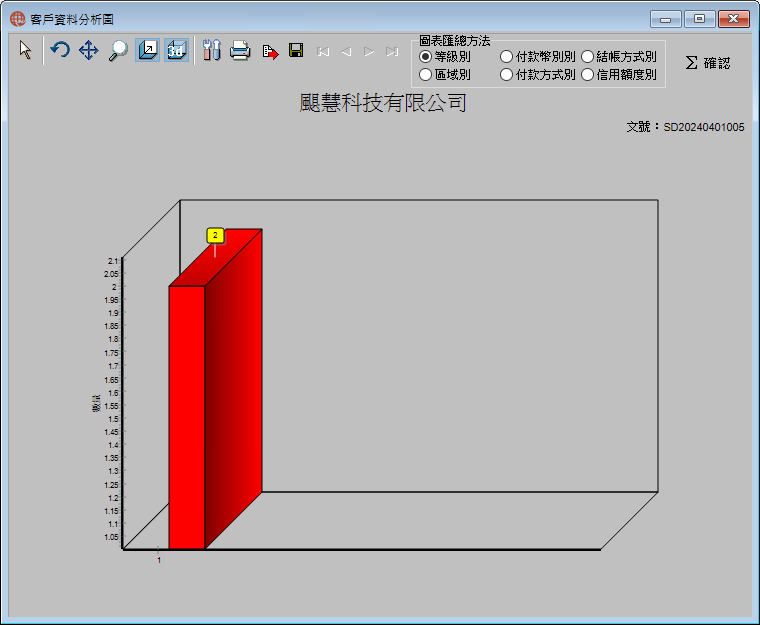Export the chart with red arrow icon
Screen dimensions: 760x625
point(270,51)
